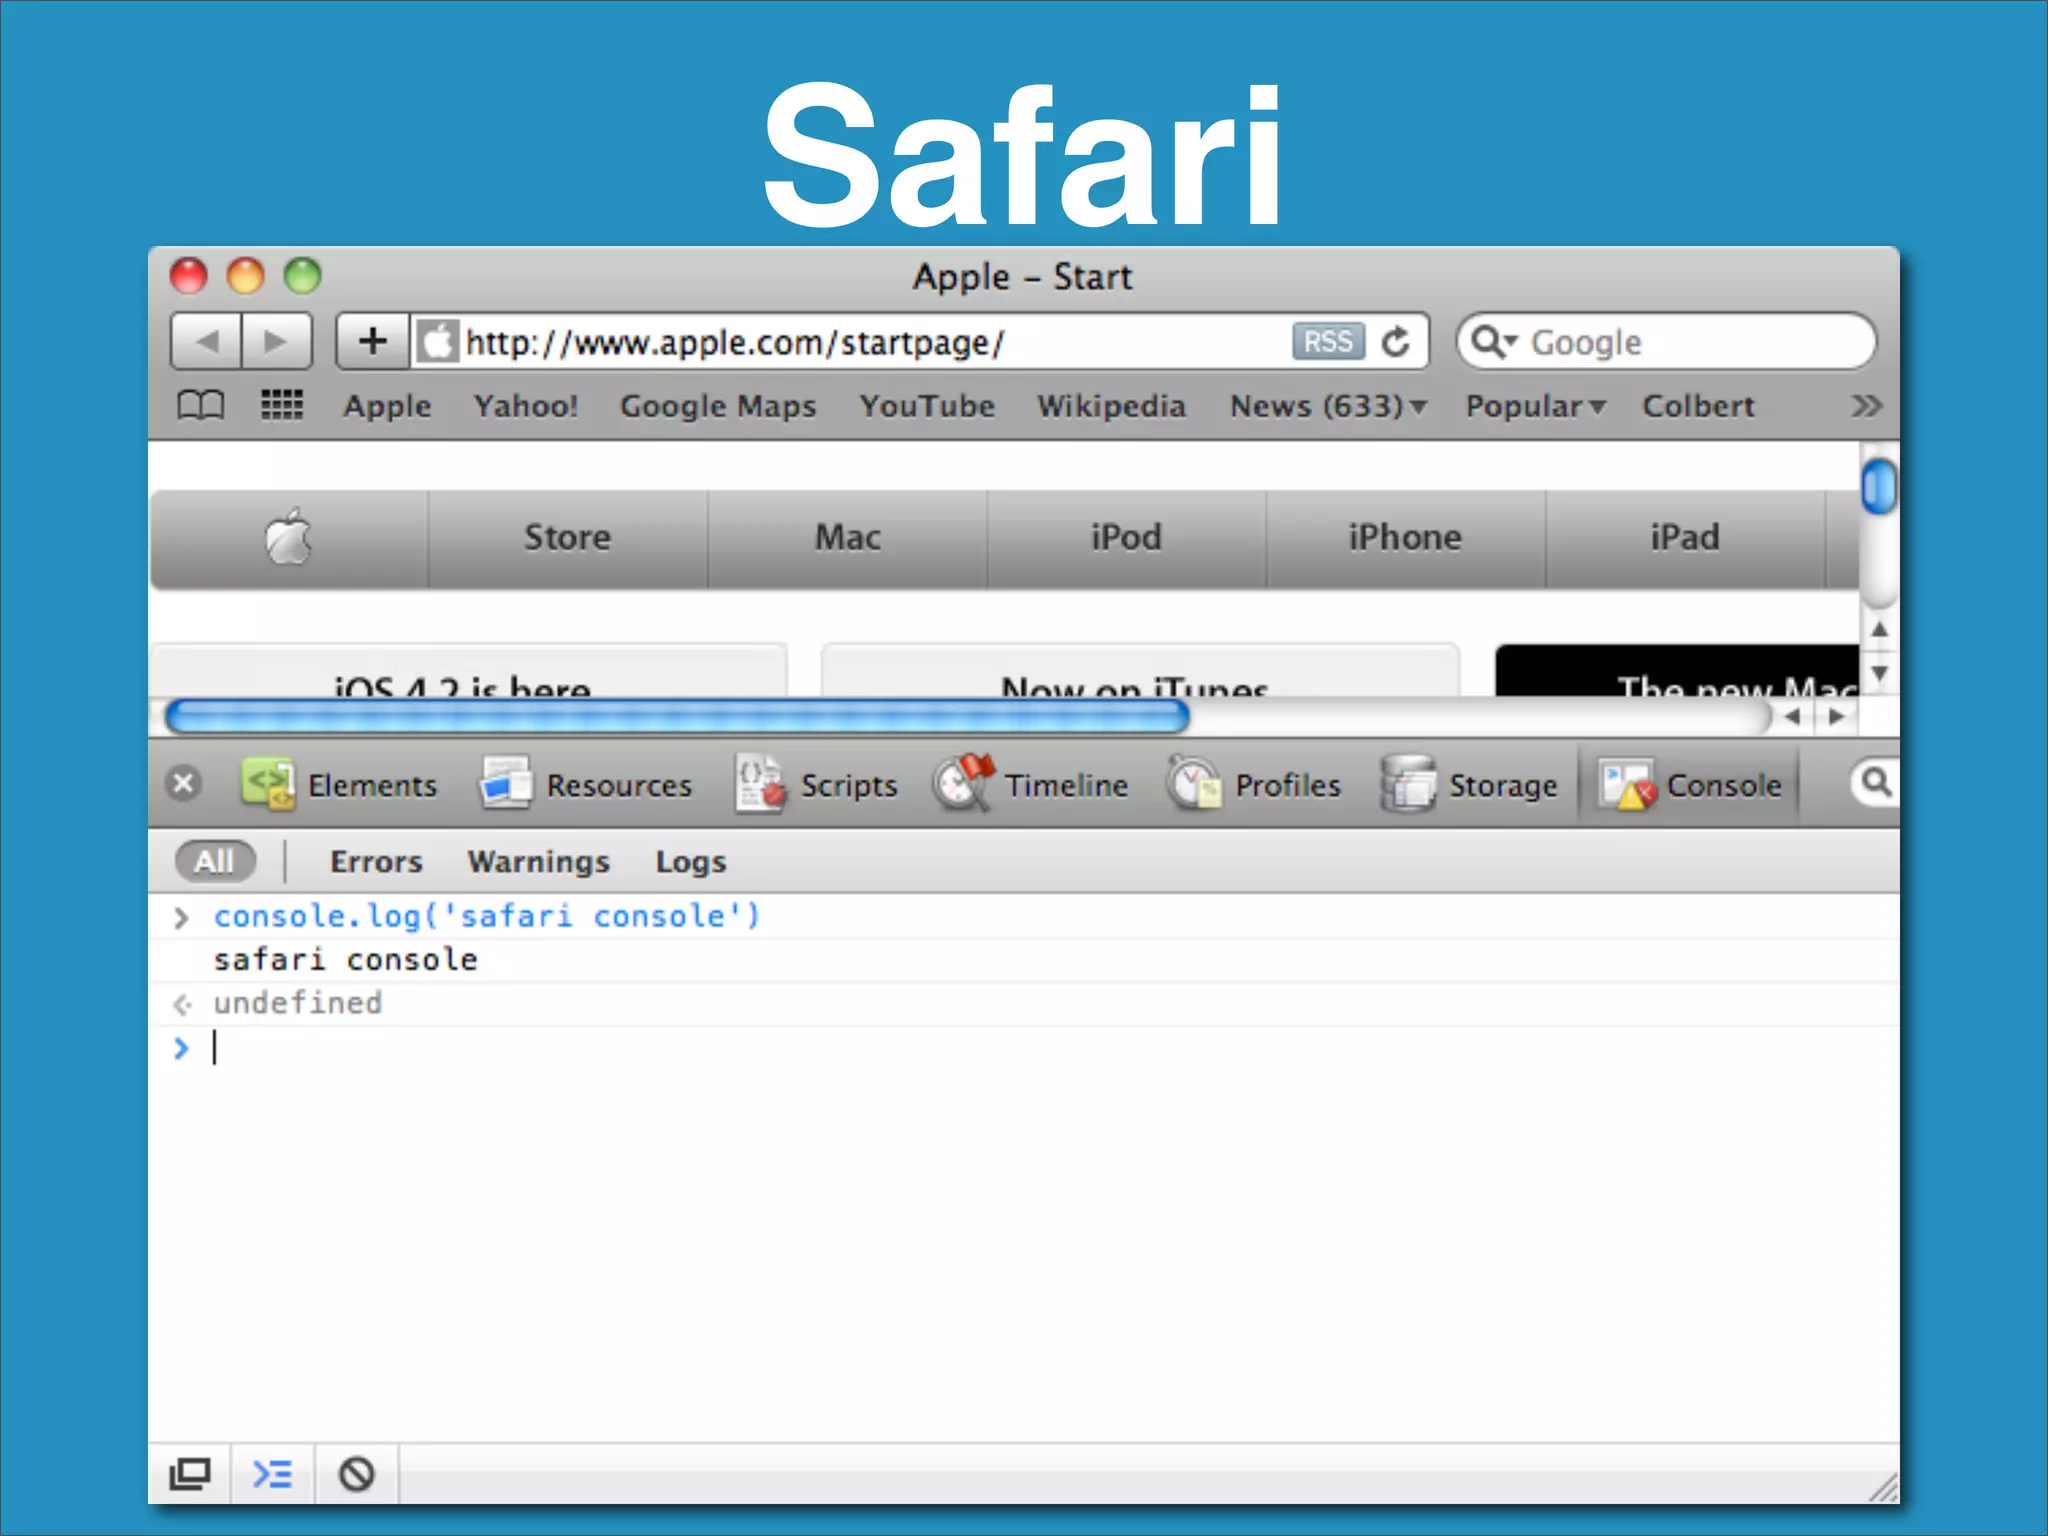Image resolution: width=2048 pixels, height=1536 pixels.
Task: Switch to the Storage inspector panel
Action: tap(1468, 784)
